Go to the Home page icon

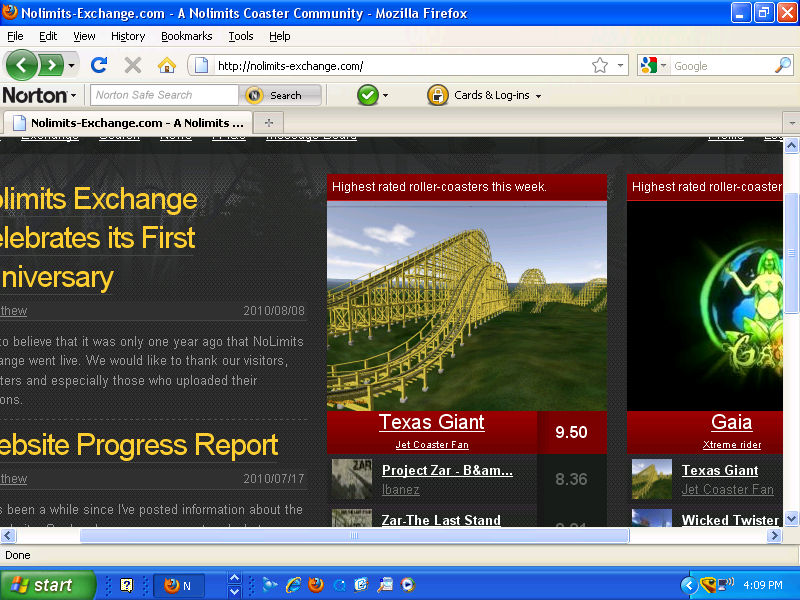point(166,65)
